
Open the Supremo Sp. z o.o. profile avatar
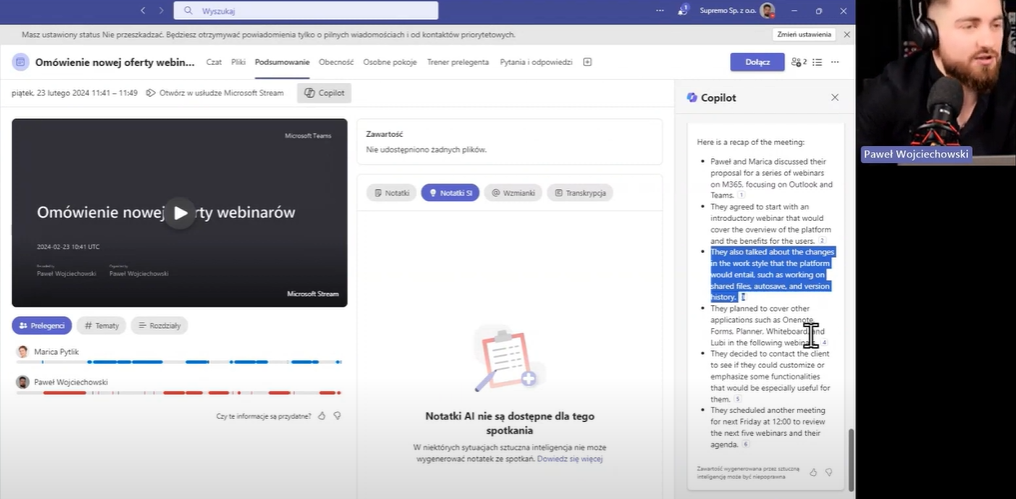(767, 10)
